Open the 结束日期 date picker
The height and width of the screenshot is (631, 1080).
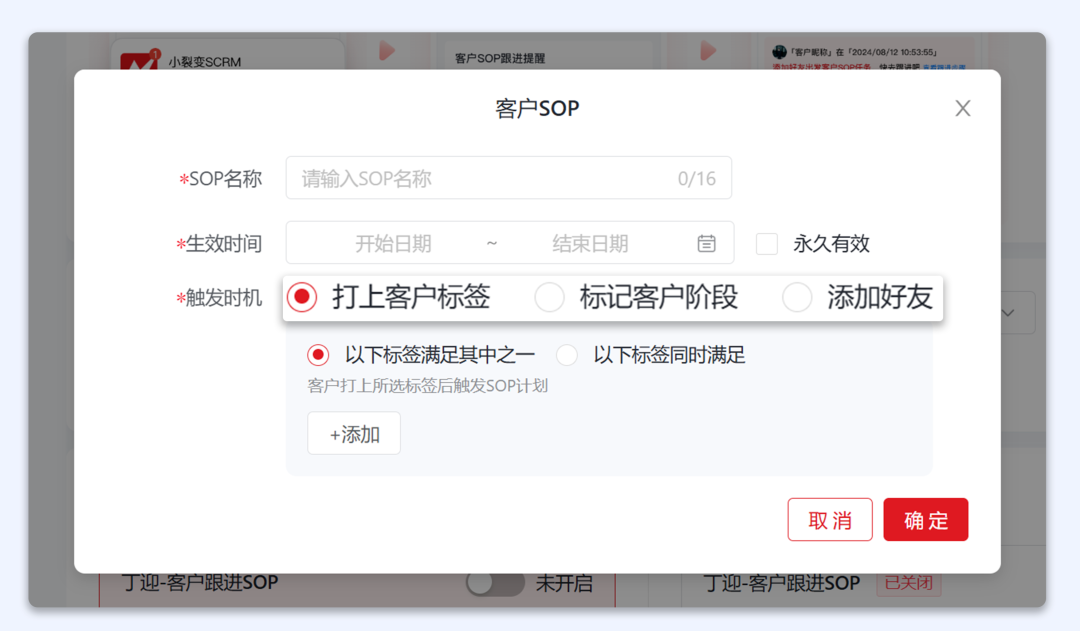click(x=590, y=243)
